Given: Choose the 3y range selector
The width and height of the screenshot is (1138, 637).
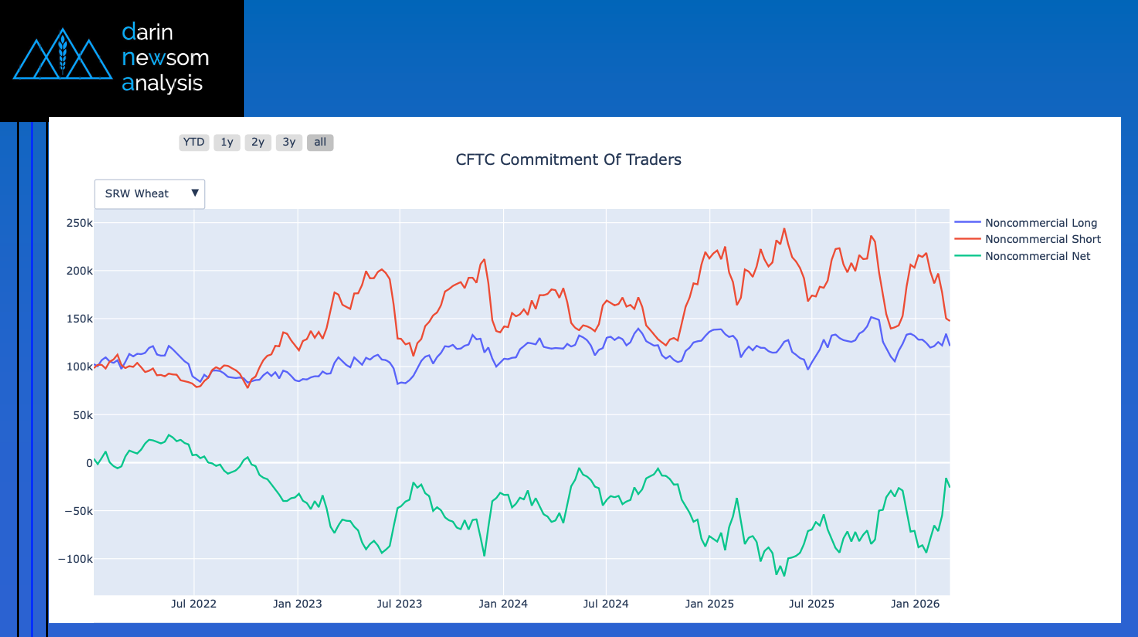Looking at the screenshot, I should (289, 142).
